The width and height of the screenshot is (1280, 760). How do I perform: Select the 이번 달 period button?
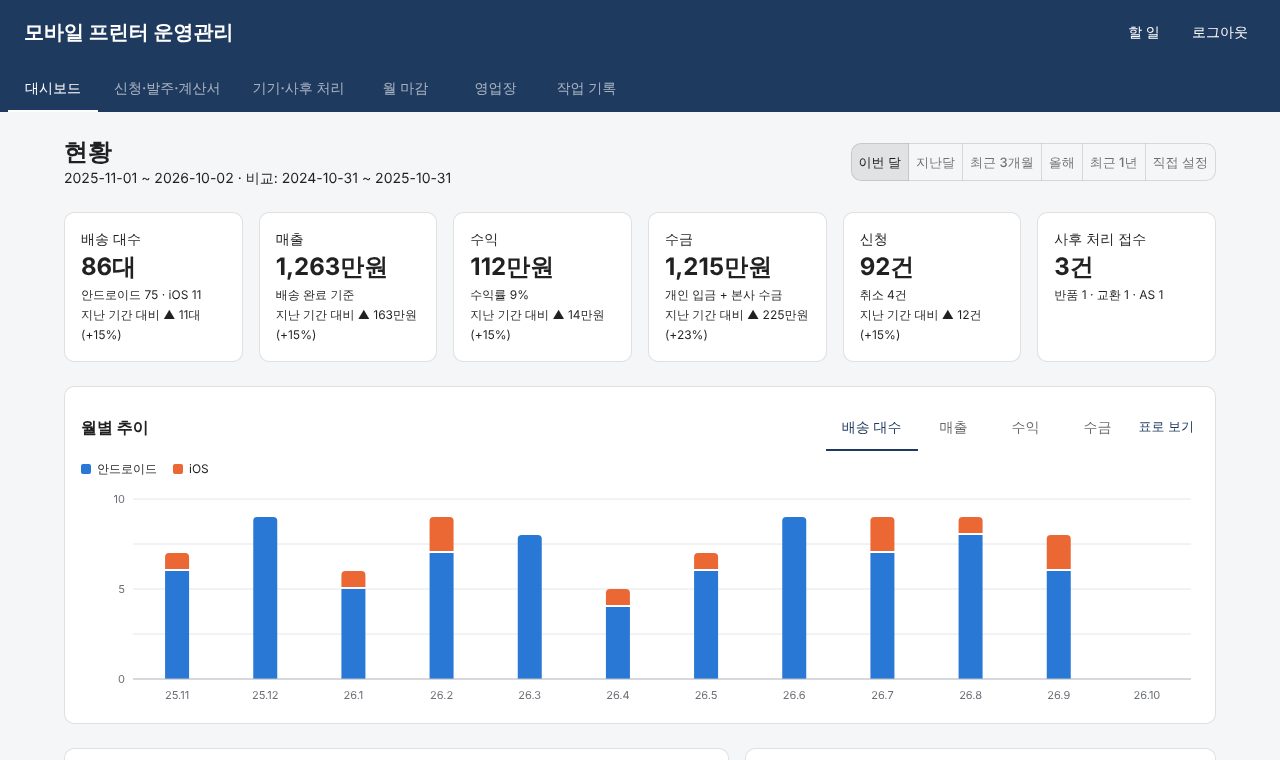click(880, 162)
